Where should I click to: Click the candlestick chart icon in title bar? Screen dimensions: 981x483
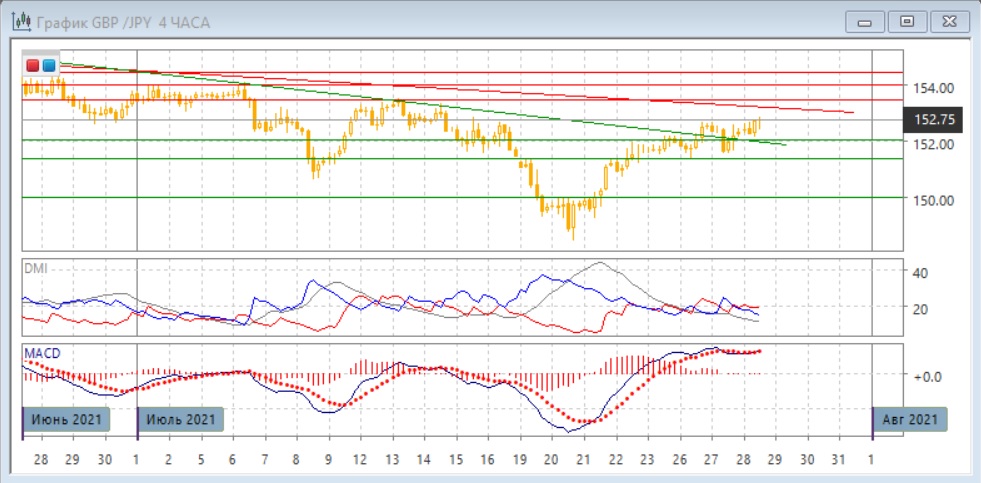pyautogui.click(x=19, y=21)
